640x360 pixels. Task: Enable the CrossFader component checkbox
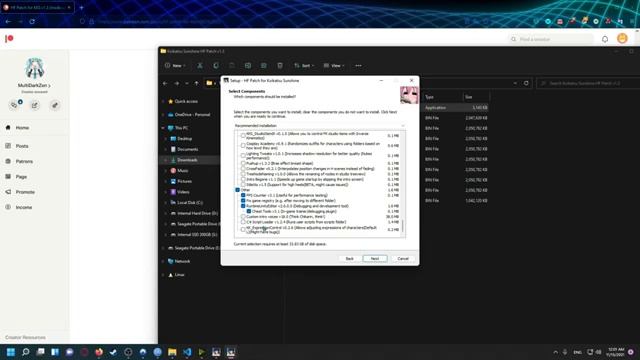click(243, 169)
